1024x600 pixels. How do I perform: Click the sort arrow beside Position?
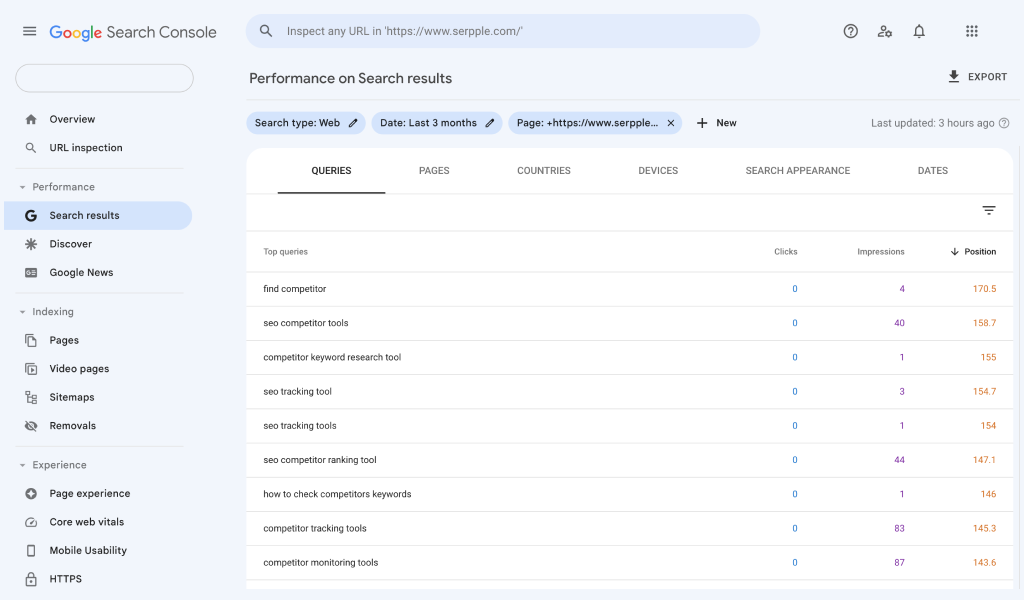tap(955, 251)
